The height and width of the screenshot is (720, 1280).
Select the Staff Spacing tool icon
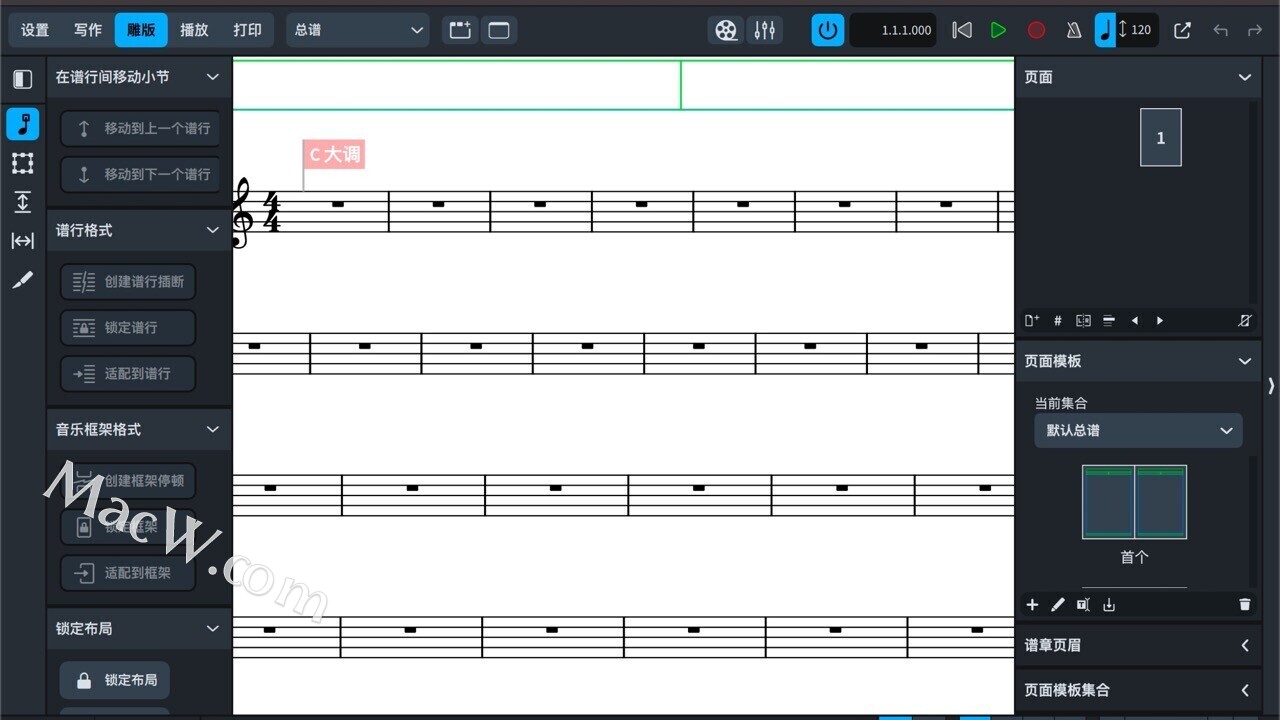click(x=23, y=202)
